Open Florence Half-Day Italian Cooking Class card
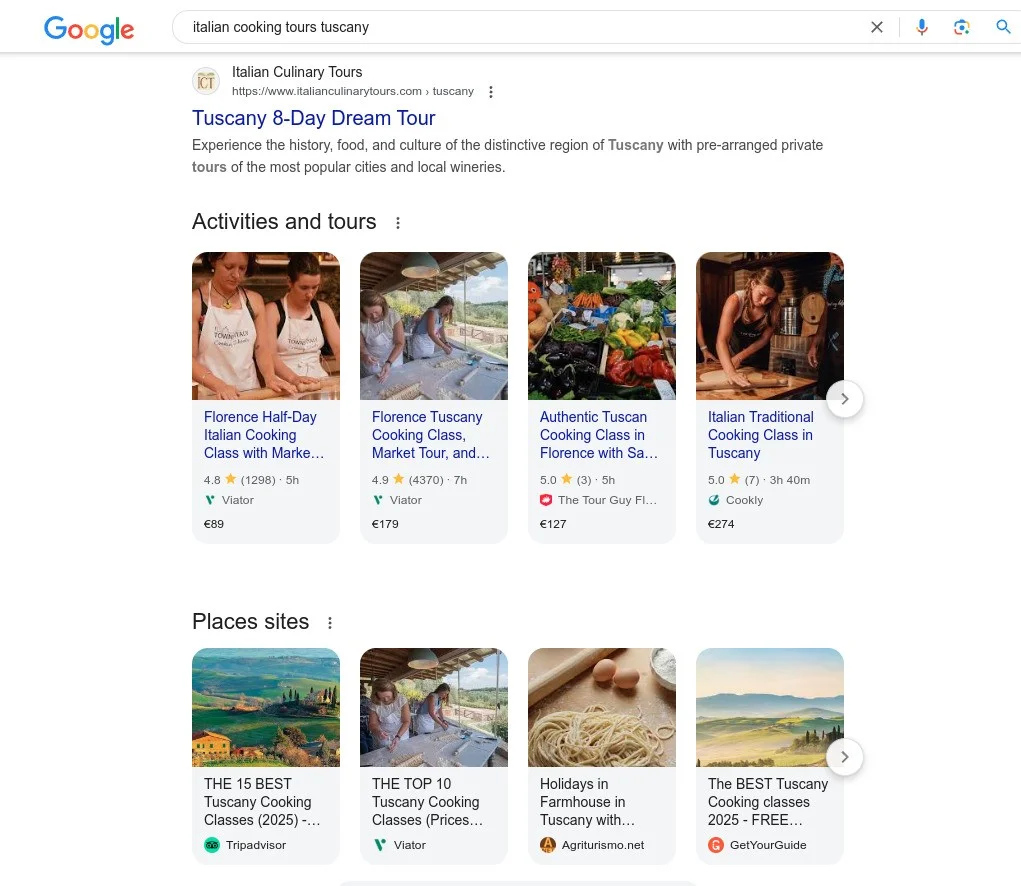Viewport: 1021px width, 886px height. 265,435
